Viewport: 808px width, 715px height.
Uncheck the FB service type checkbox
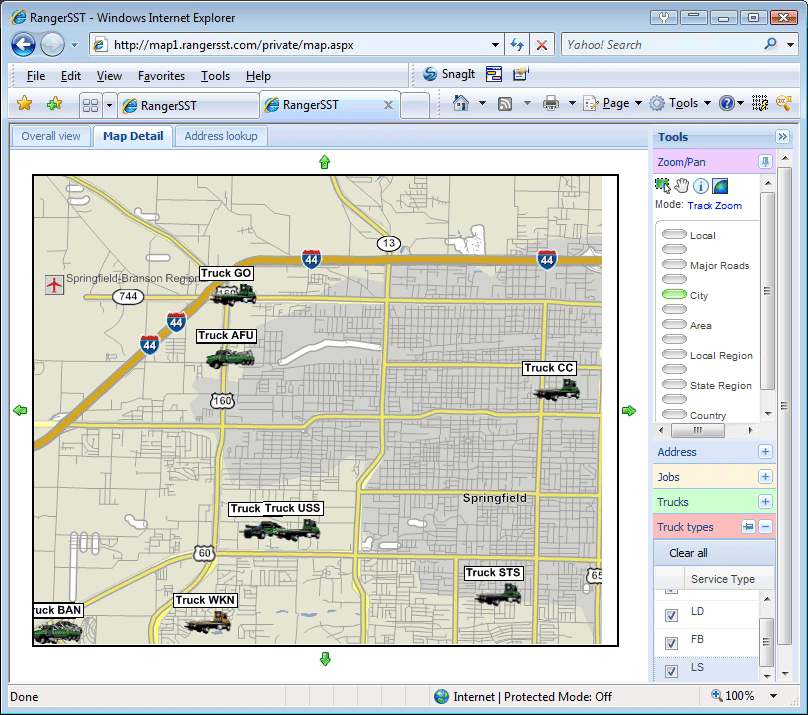point(671,642)
